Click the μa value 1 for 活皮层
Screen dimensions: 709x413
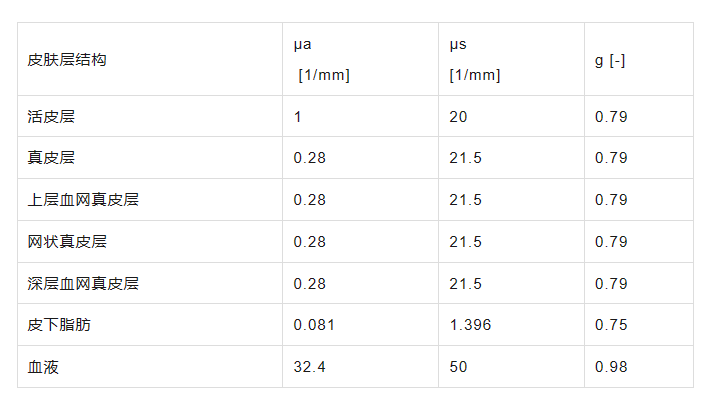coord(298,117)
